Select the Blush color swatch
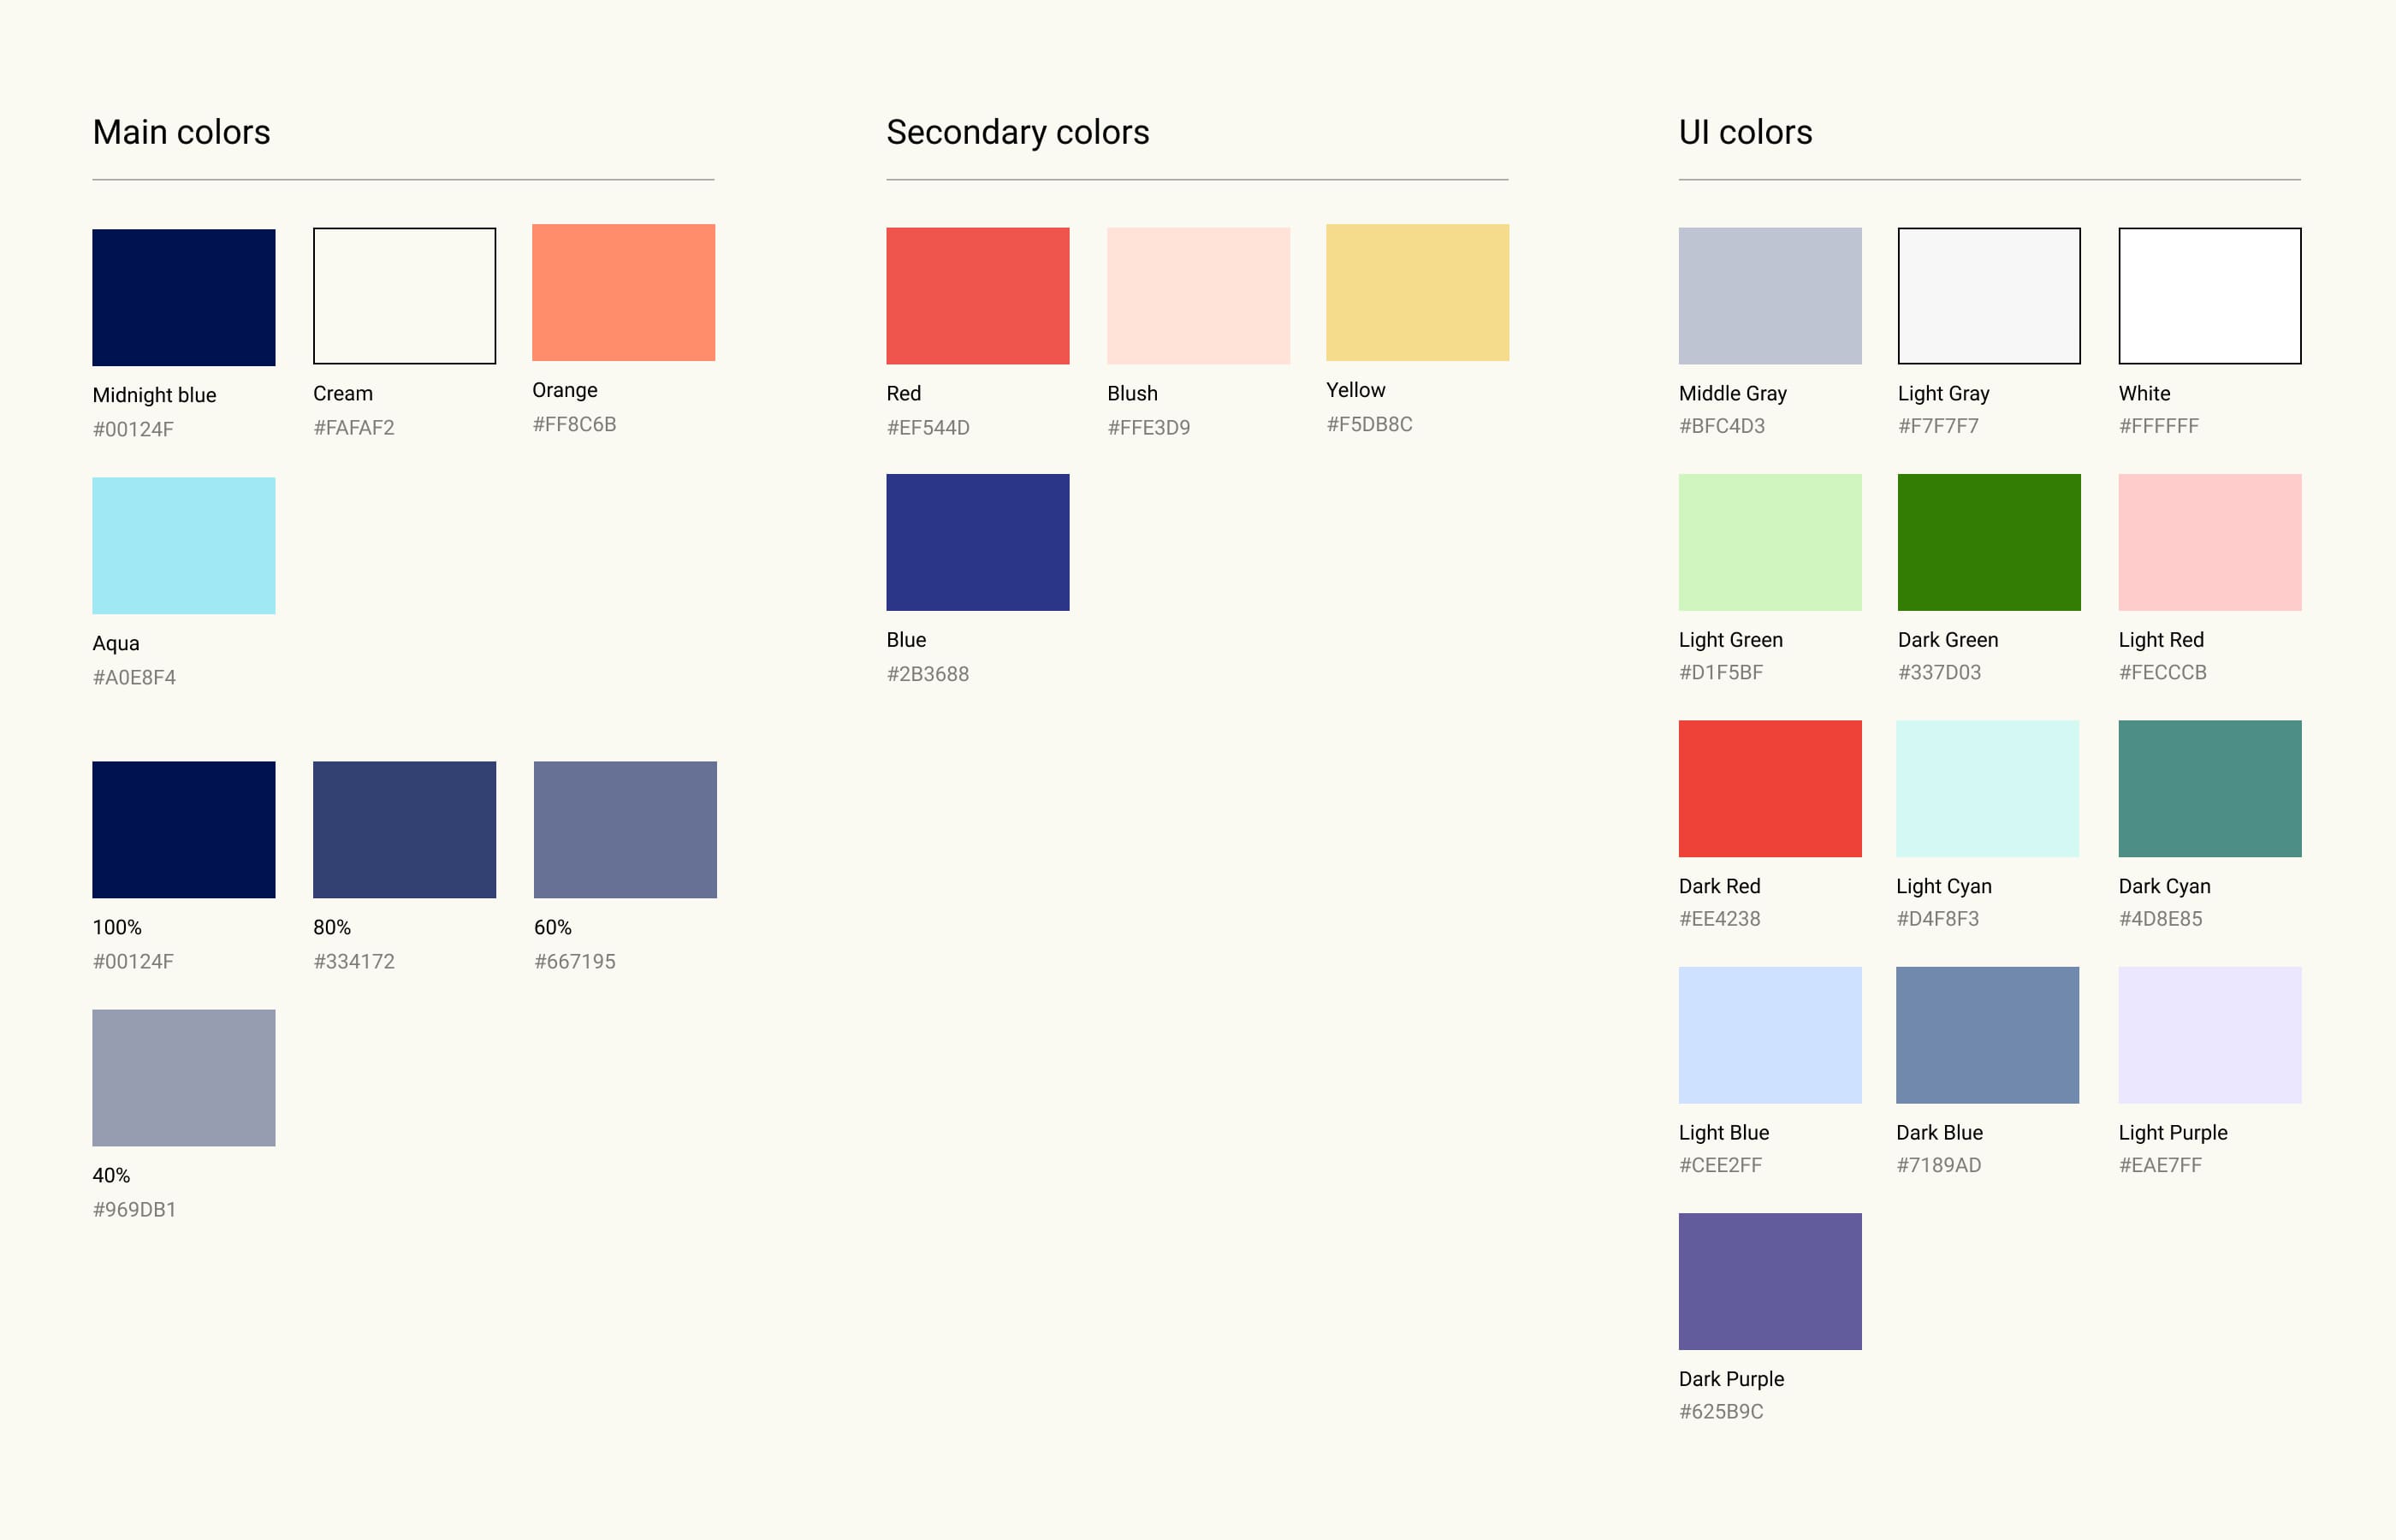 (1198, 295)
